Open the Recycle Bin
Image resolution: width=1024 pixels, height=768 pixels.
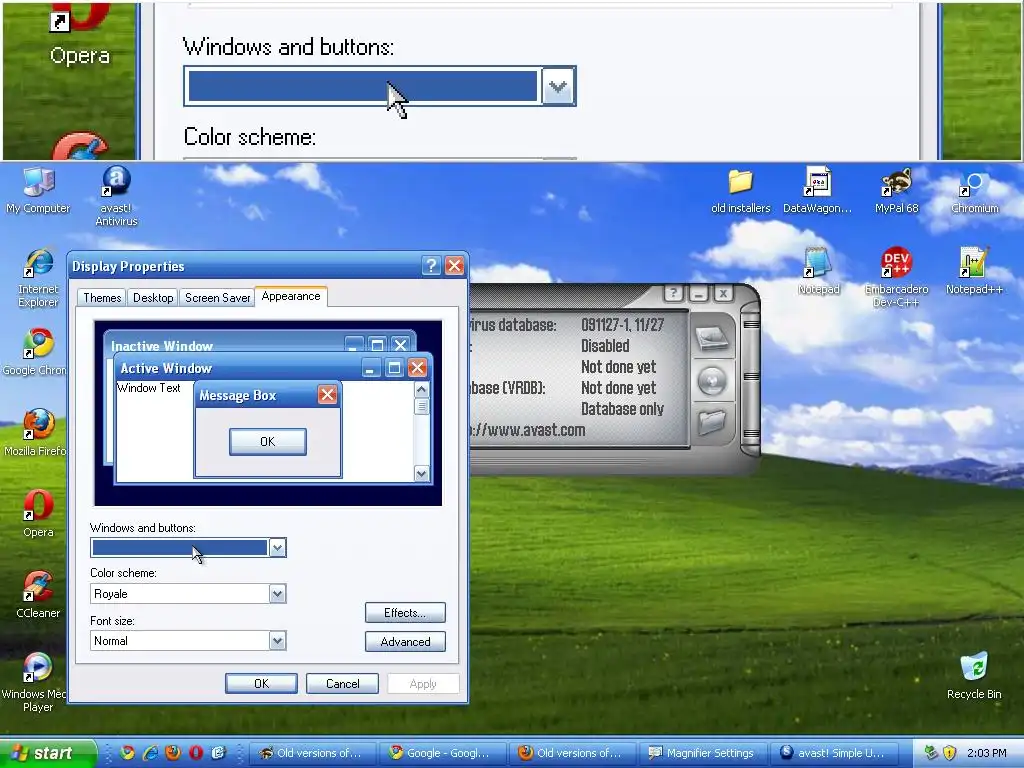[x=974, y=677]
